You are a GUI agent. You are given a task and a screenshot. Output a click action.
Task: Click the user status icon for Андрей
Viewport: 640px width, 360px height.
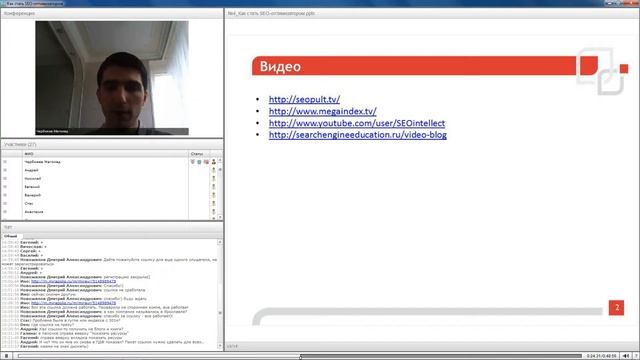click(213, 170)
